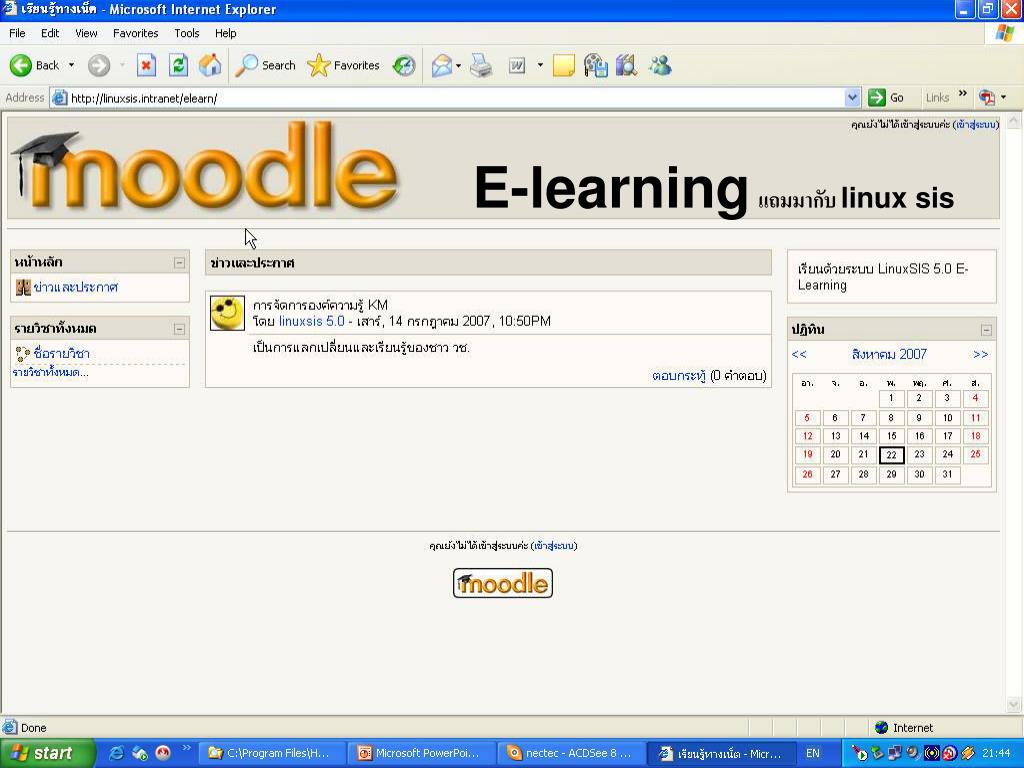Select day 15 in the calendar
The height and width of the screenshot is (768, 1024).
coord(891,436)
